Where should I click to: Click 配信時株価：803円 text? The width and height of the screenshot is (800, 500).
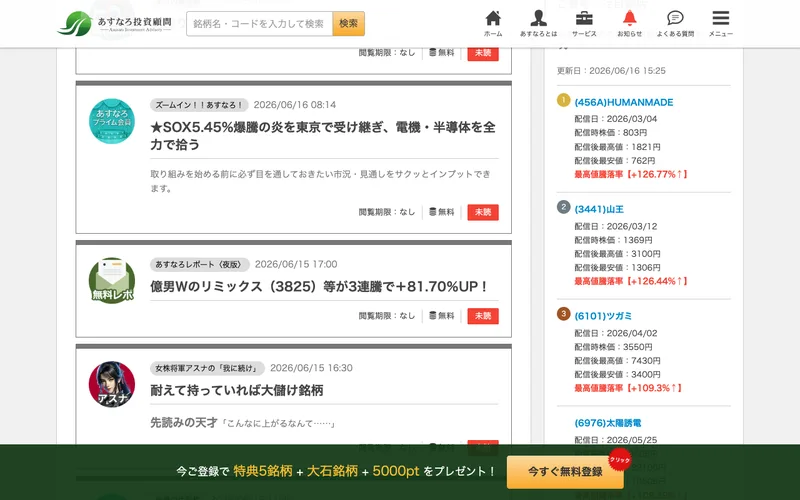tap(611, 133)
